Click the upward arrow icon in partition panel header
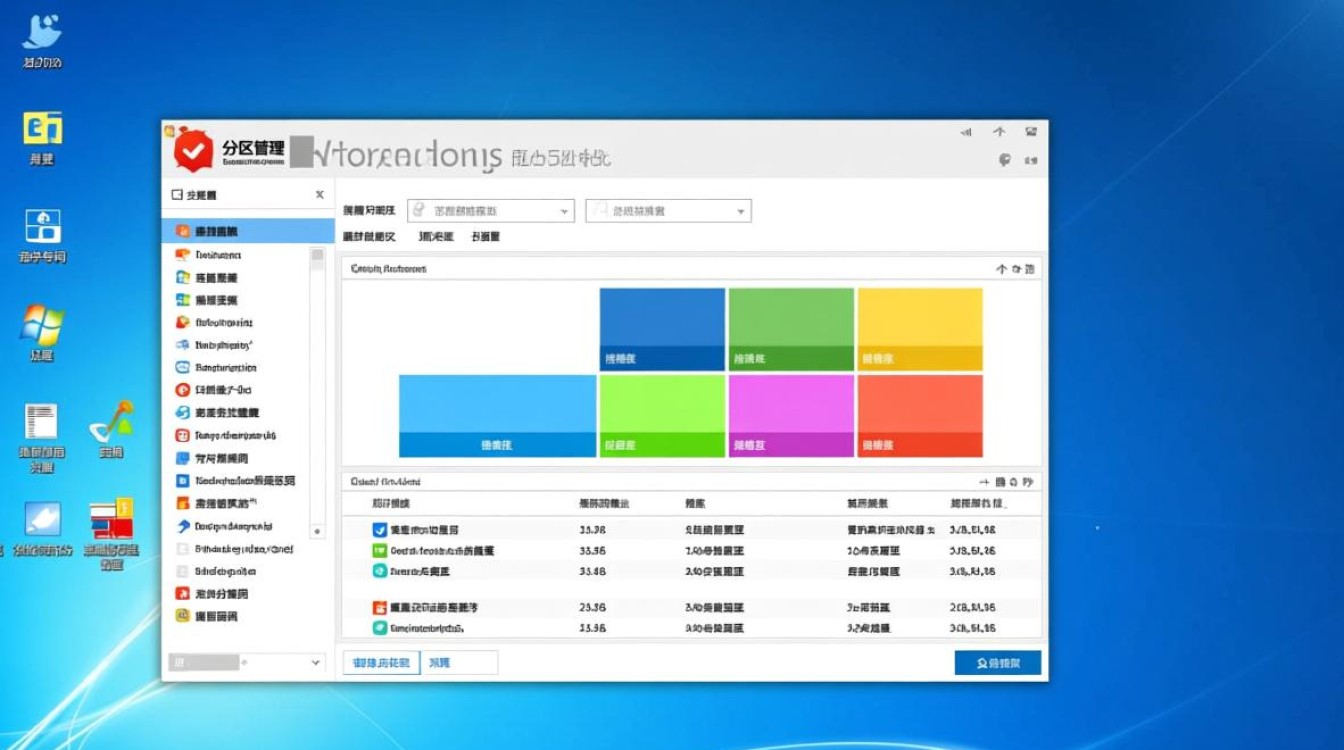This screenshot has width=1344, height=750. click(x=1002, y=269)
